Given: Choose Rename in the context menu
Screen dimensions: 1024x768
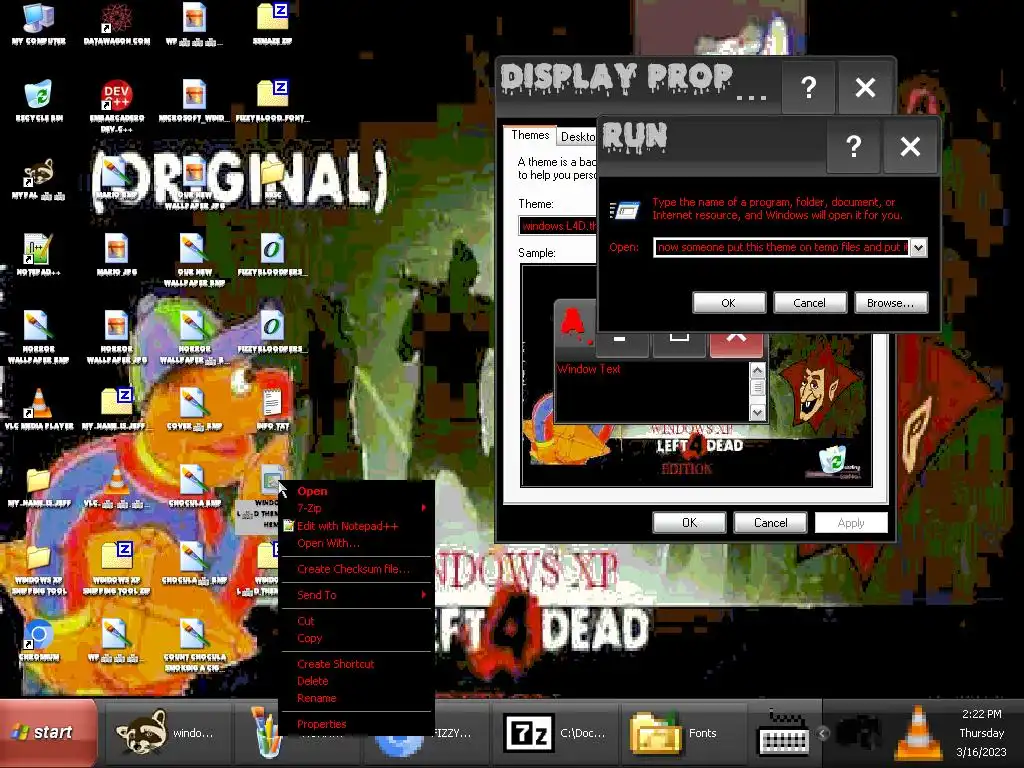Looking at the screenshot, I should [x=357, y=698].
